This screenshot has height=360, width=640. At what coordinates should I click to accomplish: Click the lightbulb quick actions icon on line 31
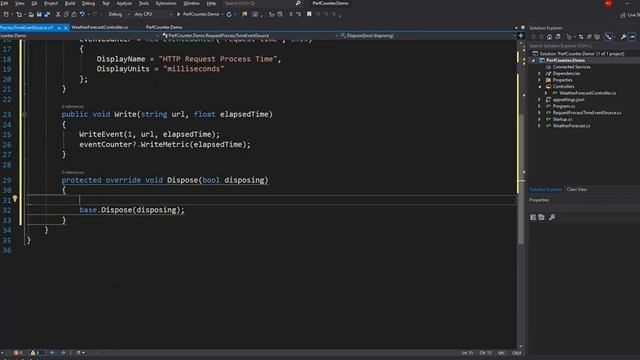pyautogui.click(x=15, y=199)
